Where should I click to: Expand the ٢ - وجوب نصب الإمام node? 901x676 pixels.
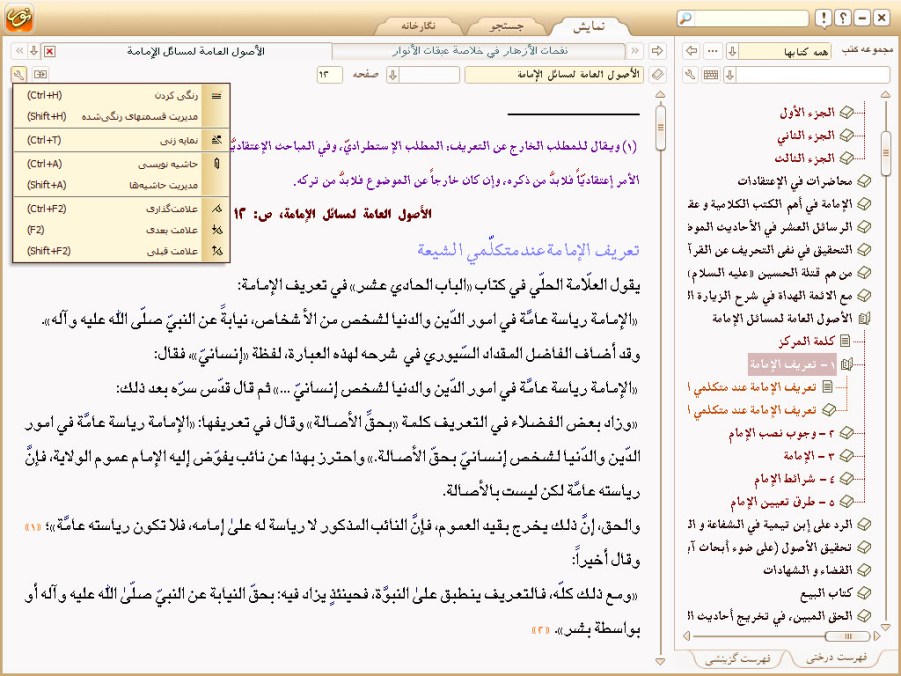tap(846, 433)
